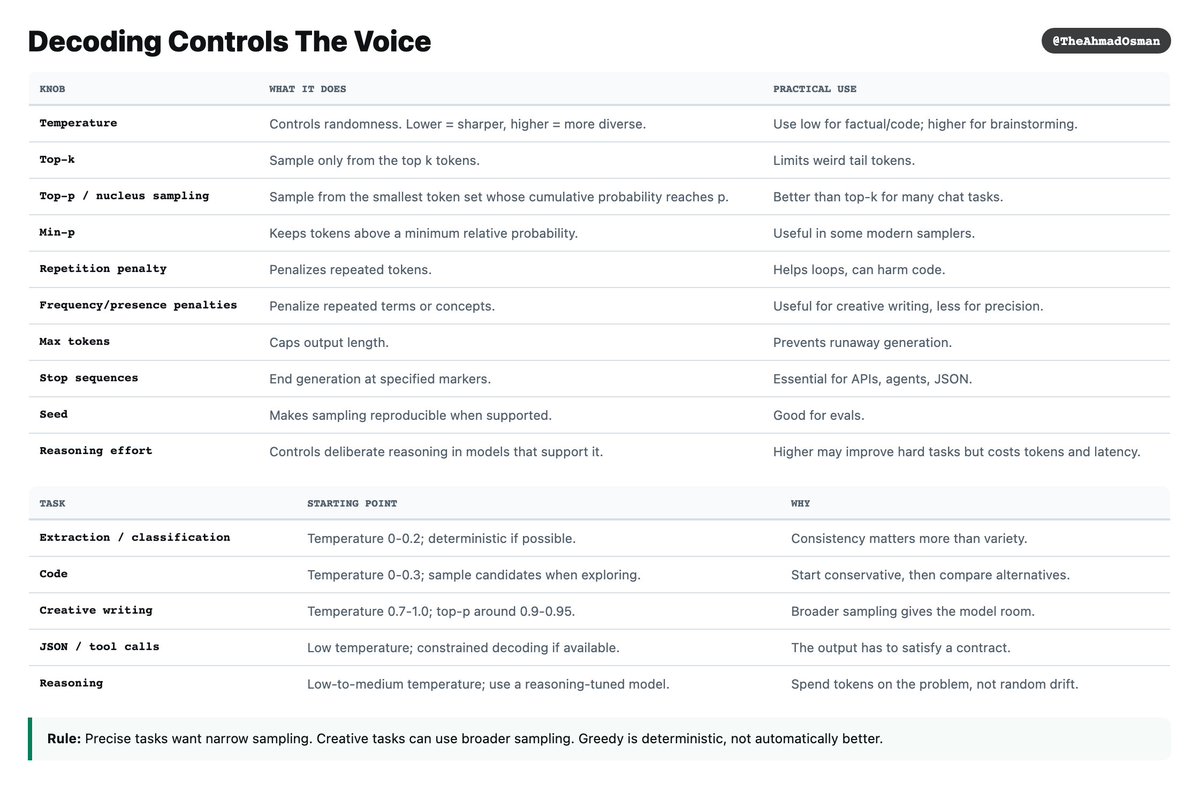1199x785 pixels.
Task: Select the KNOB column header
Action: tap(52, 89)
